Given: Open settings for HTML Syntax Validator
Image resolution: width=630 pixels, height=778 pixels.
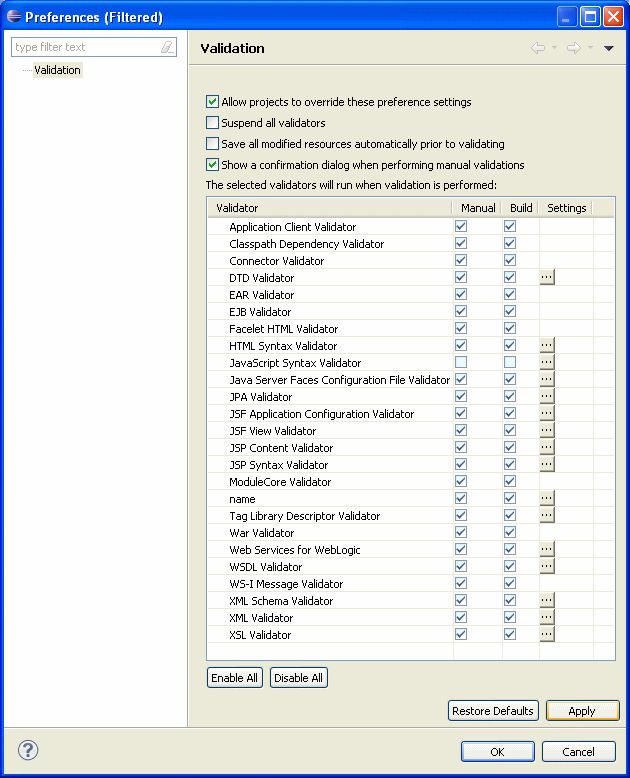Looking at the screenshot, I should click(x=547, y=345).
